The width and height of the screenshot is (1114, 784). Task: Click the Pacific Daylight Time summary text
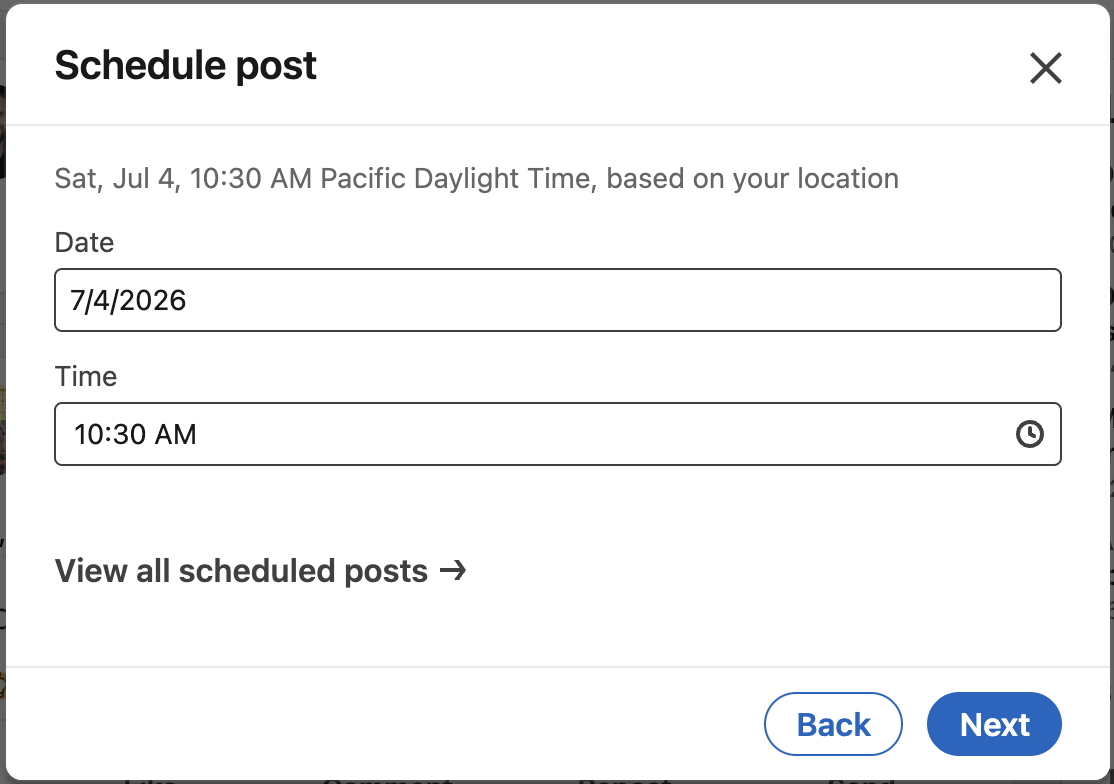coord(476,178)
